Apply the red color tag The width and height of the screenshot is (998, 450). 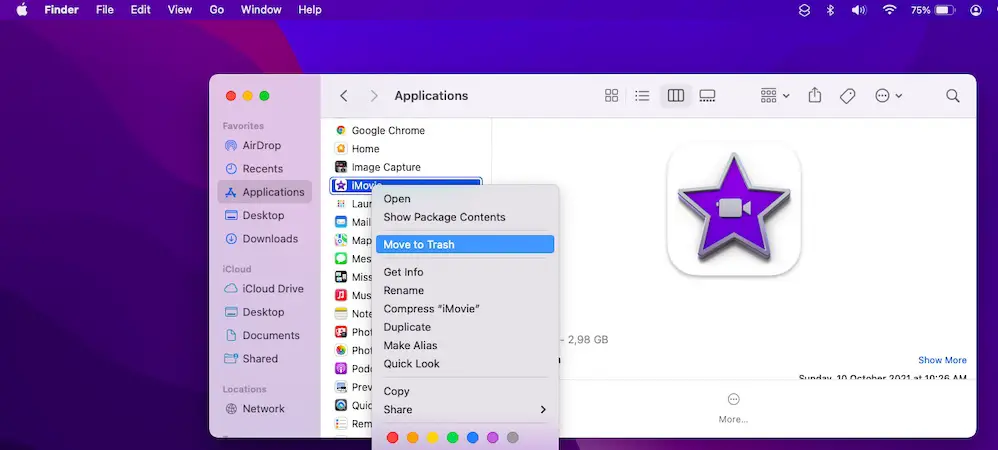coord(392,437)
